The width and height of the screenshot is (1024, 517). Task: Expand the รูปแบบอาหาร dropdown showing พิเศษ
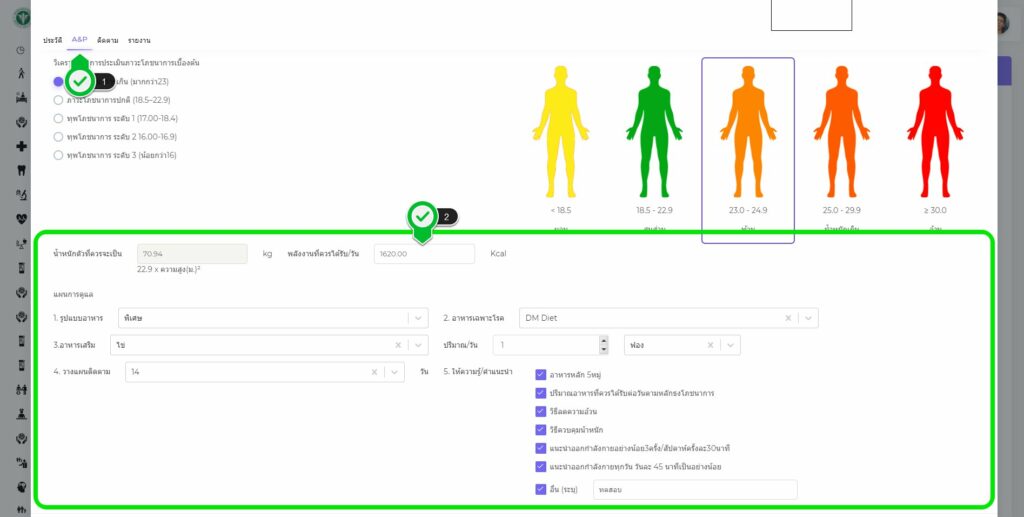418,318
